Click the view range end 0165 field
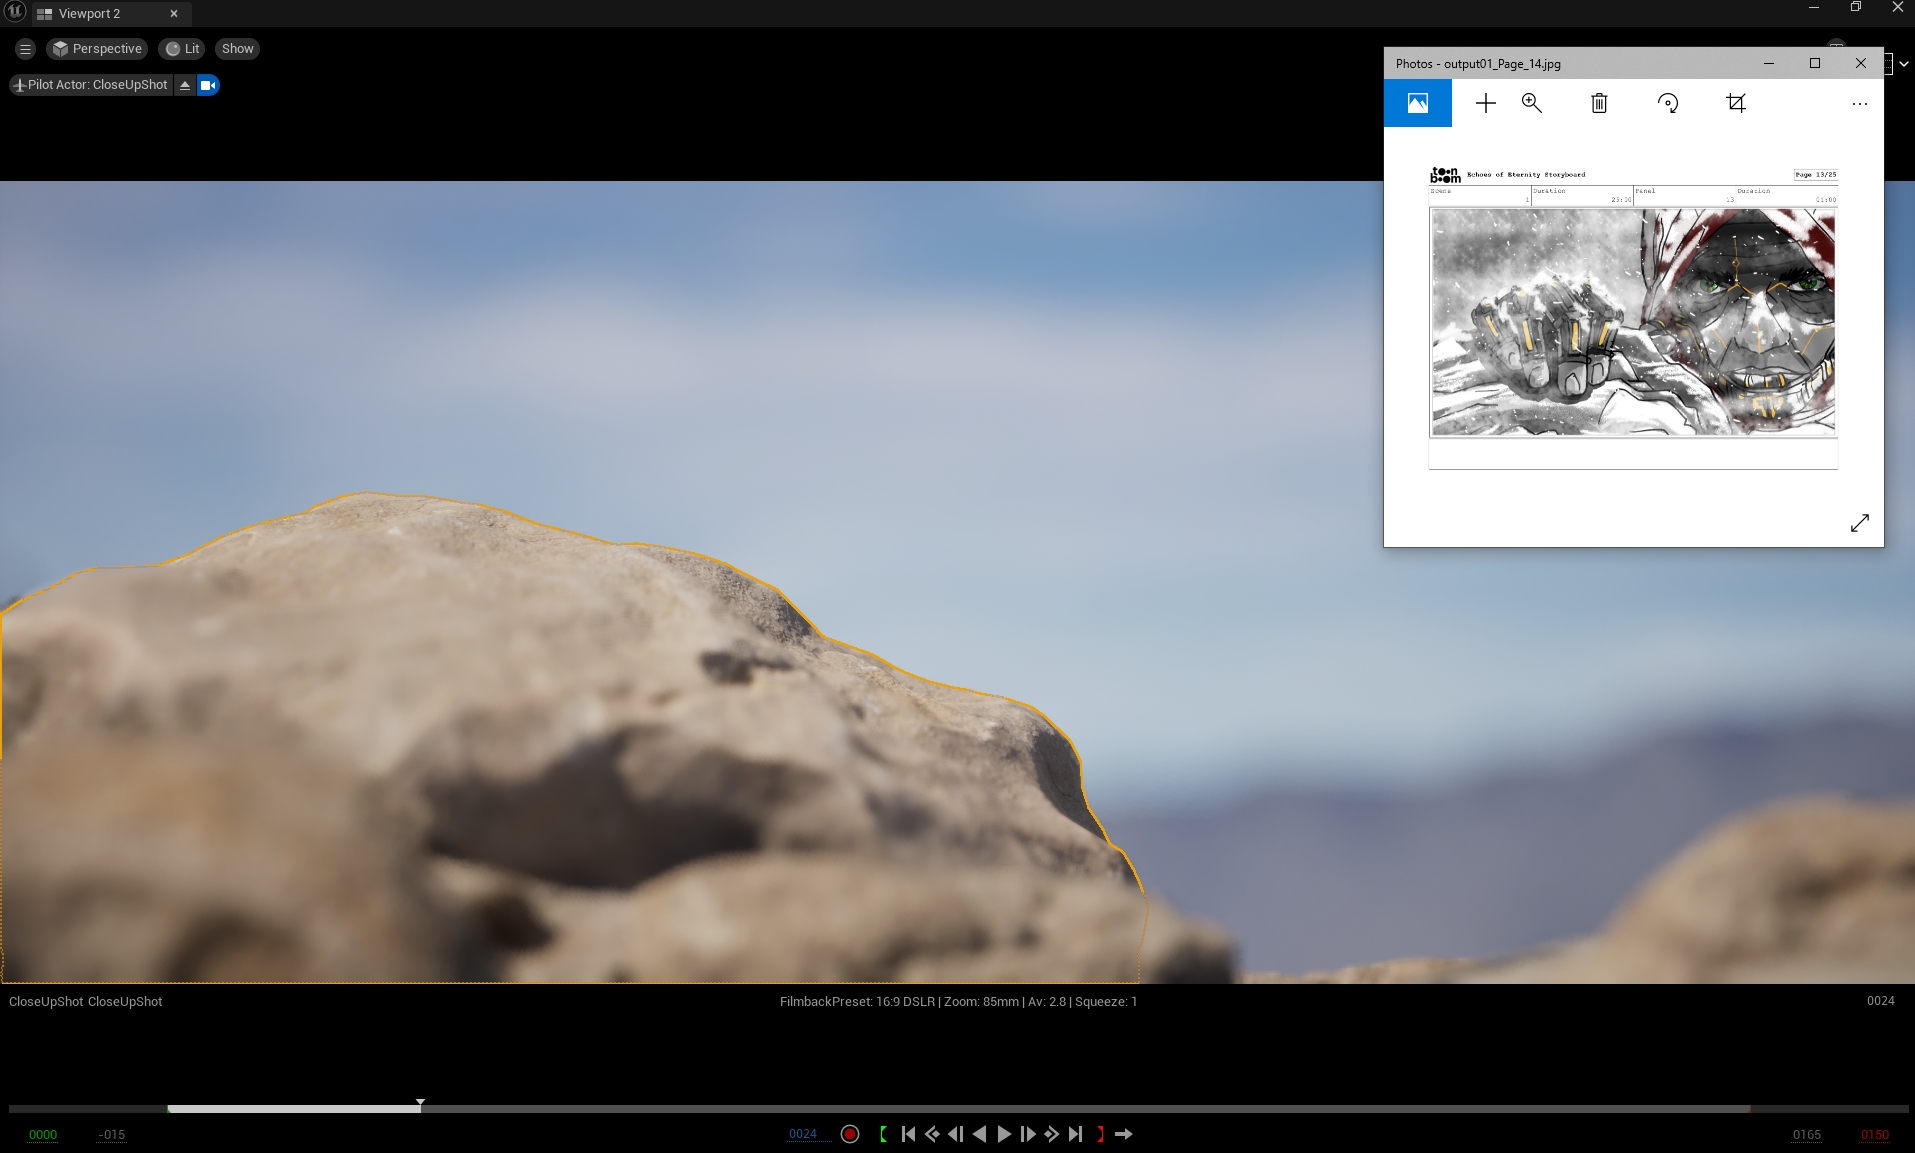Screen dimensions: 1915x1153 1807,1135
